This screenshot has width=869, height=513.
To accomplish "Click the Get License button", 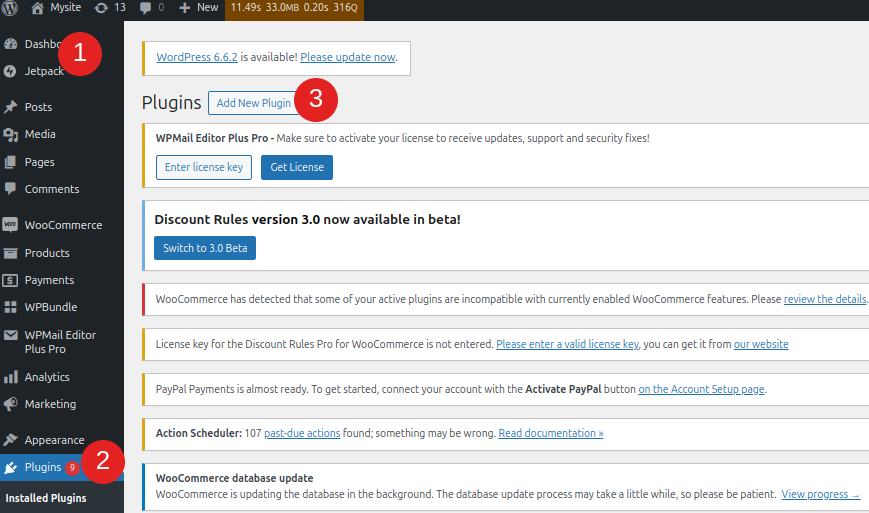I will [297, 167].
